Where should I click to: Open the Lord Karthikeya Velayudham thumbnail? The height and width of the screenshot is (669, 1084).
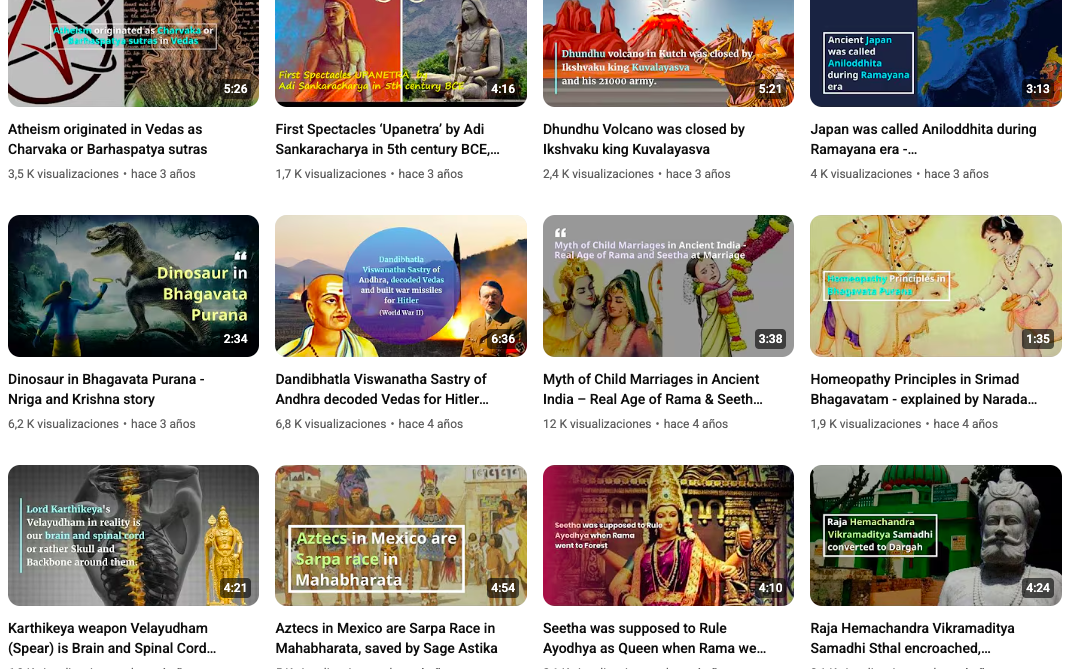tap(133, 536)
